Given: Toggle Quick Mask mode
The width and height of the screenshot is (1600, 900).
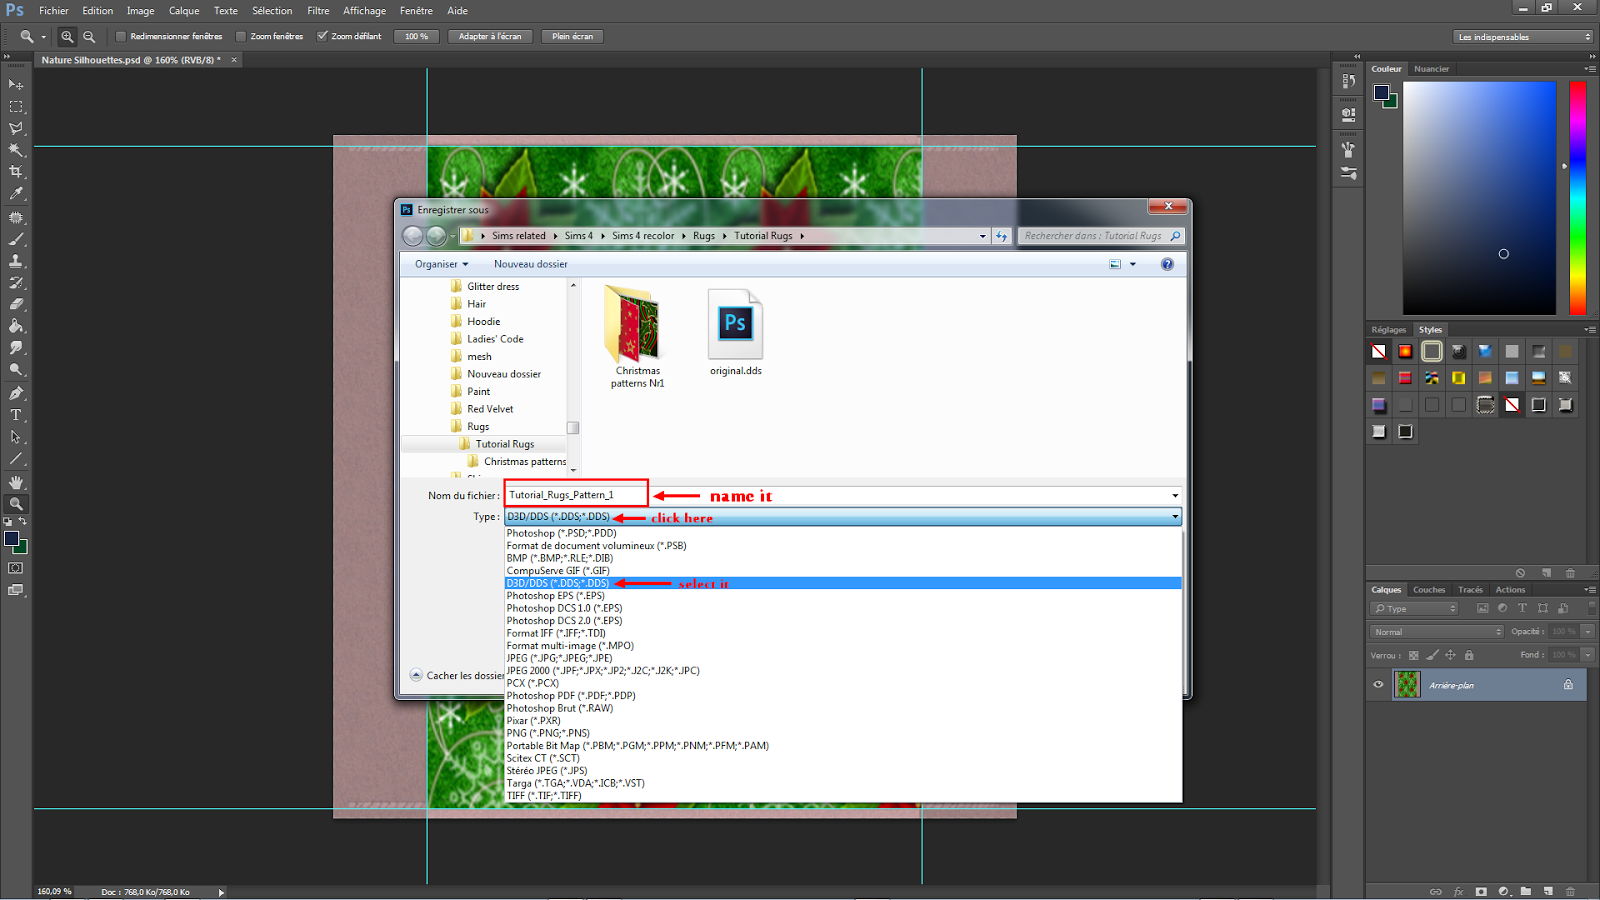Looking at the screenshot, I should pos(16,568).
